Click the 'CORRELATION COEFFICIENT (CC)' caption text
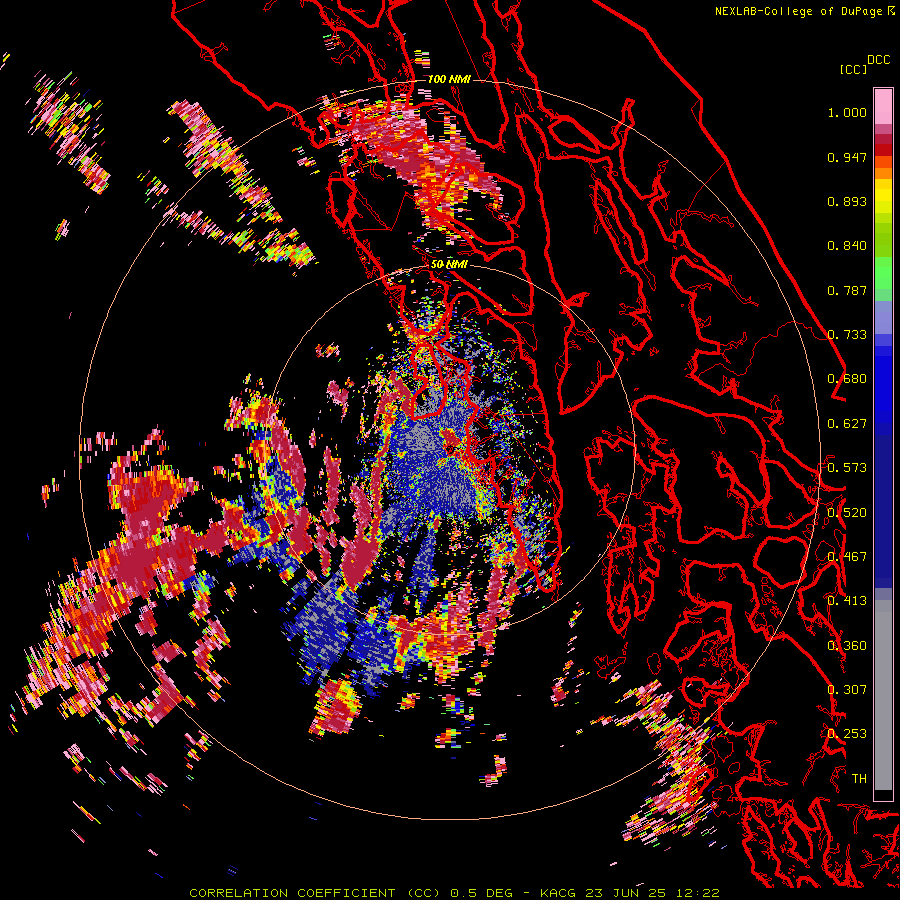Viewport: 900px width, 900px height. [315, 893]
